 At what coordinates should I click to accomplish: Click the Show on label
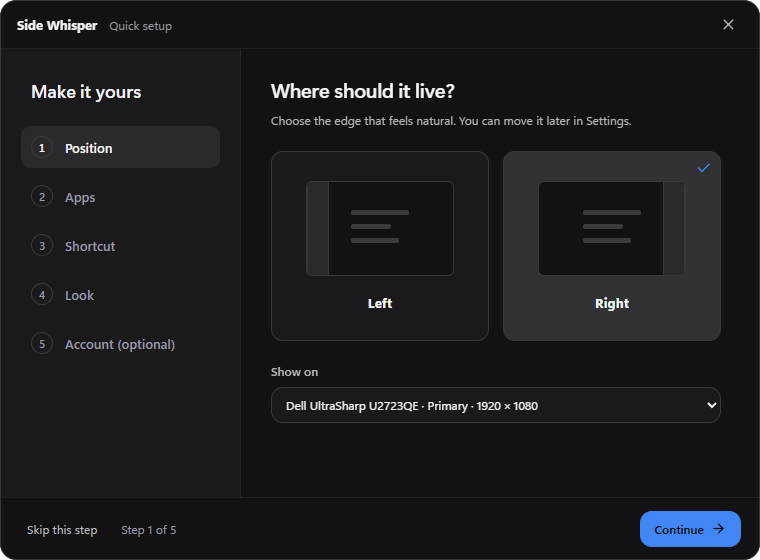click(294, 372)
